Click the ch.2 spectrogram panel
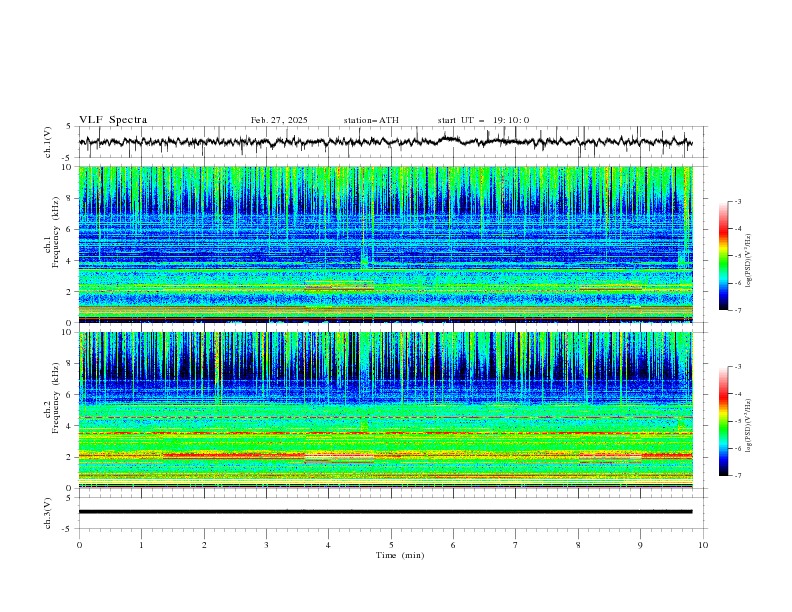This screenshot has height=612, width=792. click(x=385, y=410)
